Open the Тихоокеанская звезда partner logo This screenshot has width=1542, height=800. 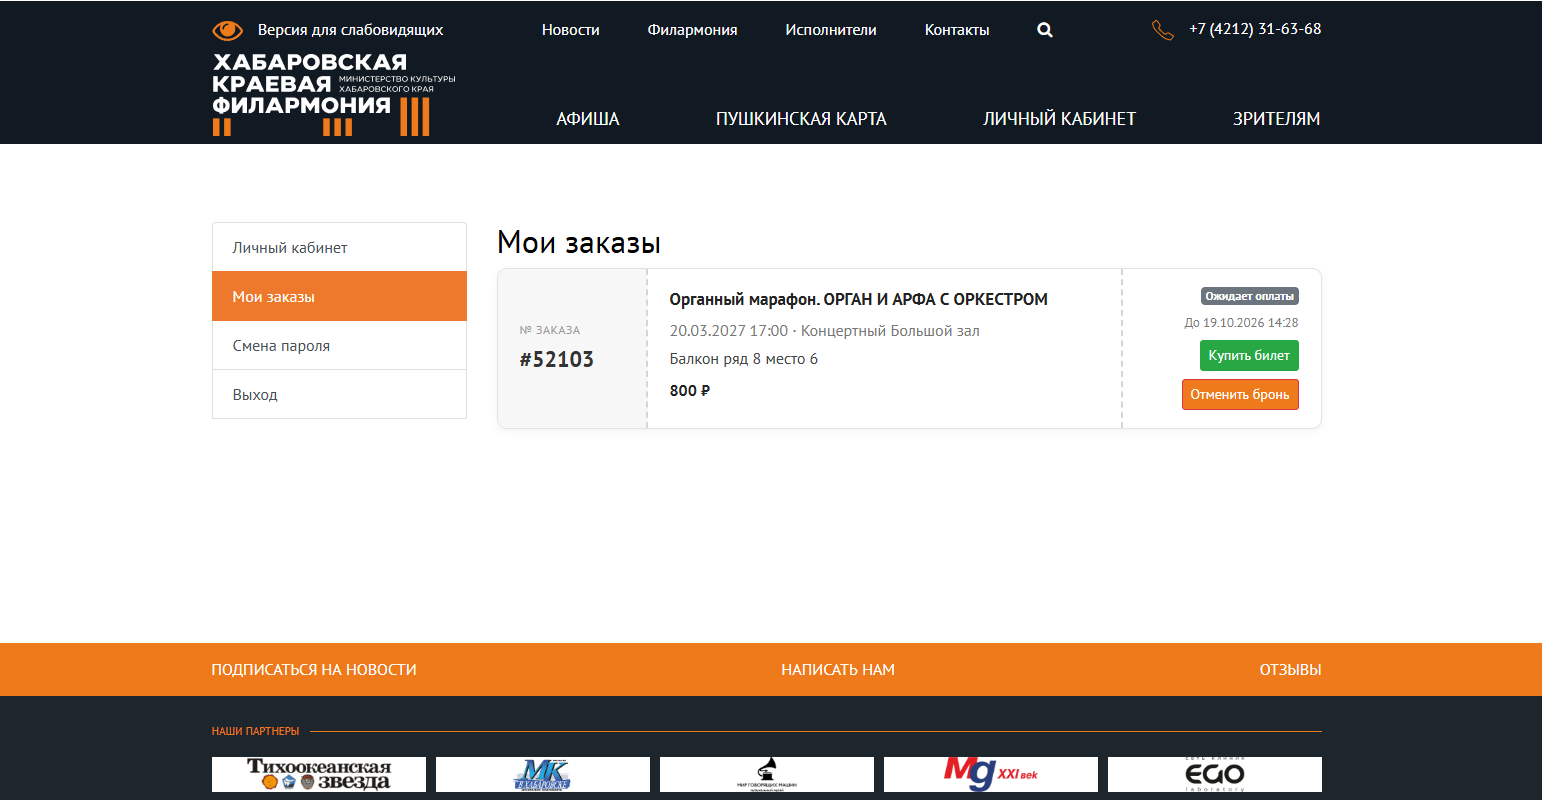tap(319, 774)
